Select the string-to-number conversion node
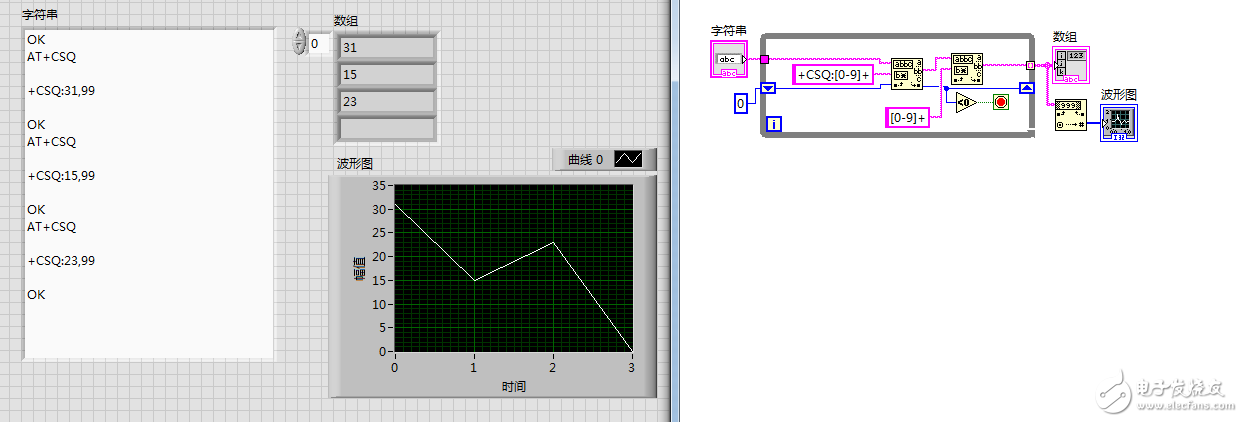This screenshot has height=422, width=1243. tap(1070, 115)
